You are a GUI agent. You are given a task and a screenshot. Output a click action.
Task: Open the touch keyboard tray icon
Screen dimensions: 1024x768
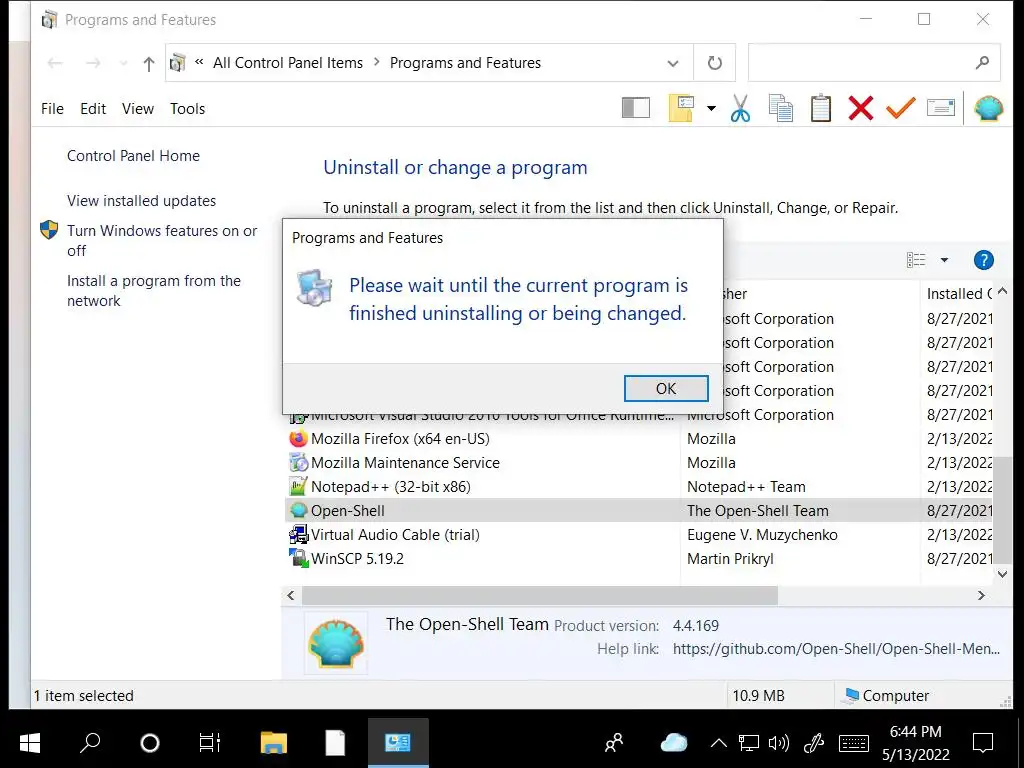click(x=854, y=743)
